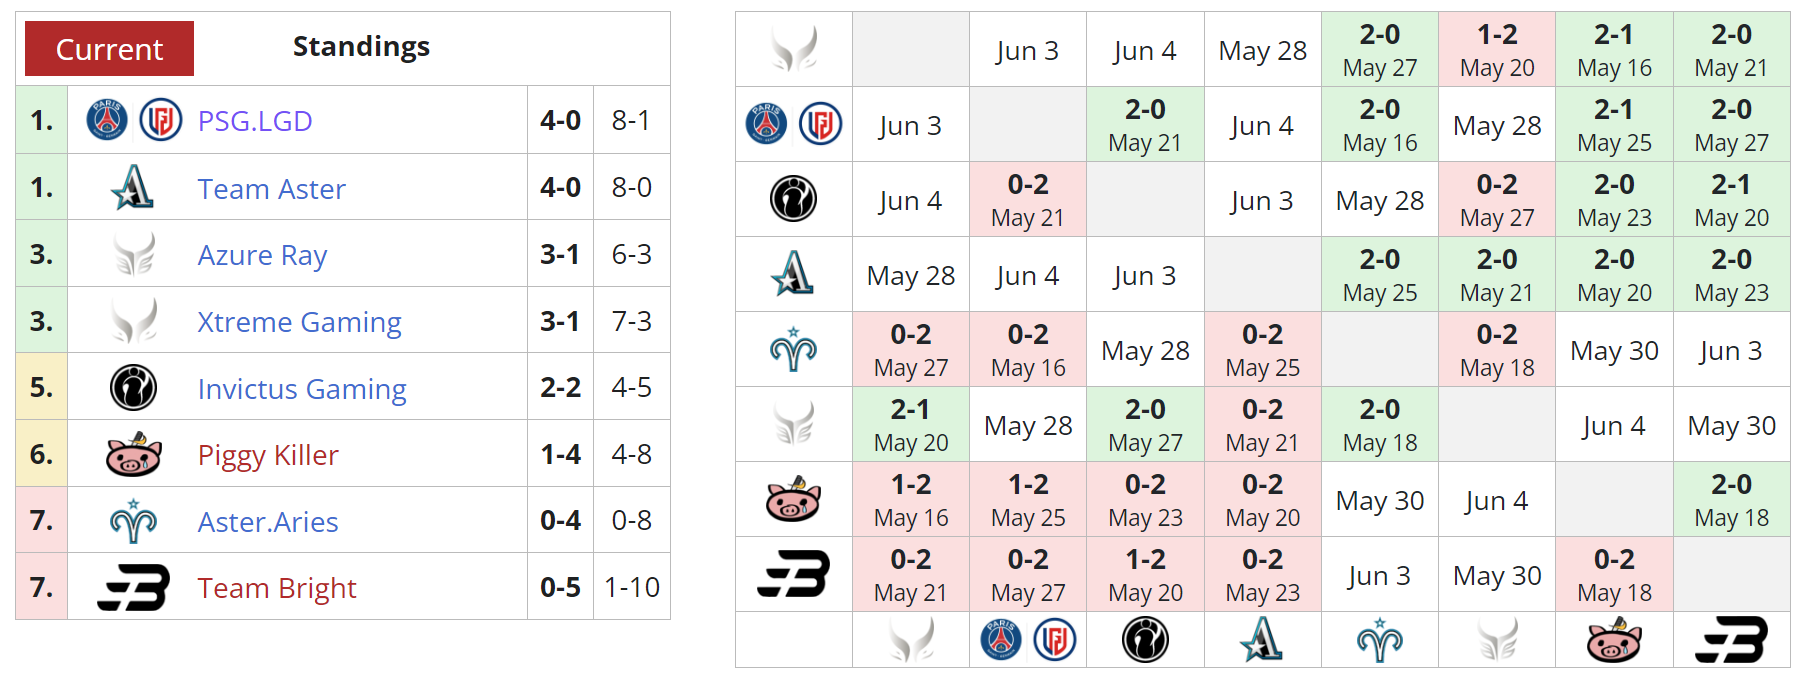This screenshot has width=1799, height=676.
Task: Click the LGD shield logo in the standings table
Action: tap(160, 120)
